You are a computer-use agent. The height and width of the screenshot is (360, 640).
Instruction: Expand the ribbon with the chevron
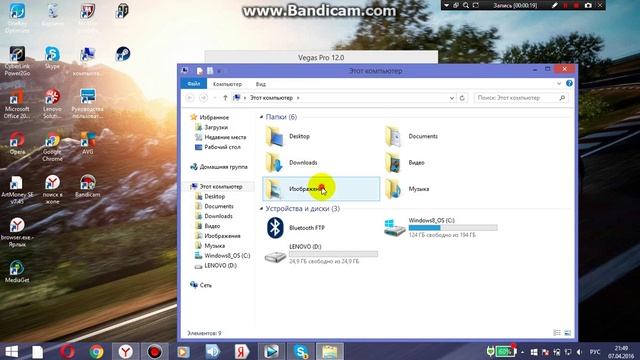tap(559, 84)
